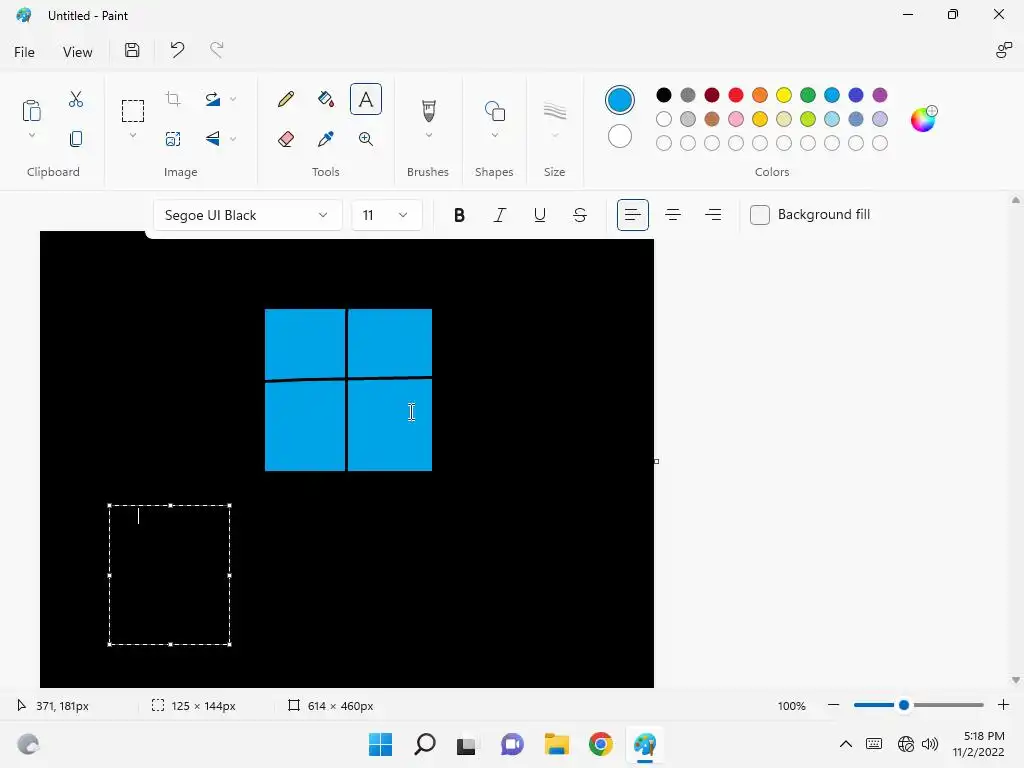Image resolution: width=1024 pixels, height=768 pixels.
Task: Open the File menu
Action: (x=24, y=52)
